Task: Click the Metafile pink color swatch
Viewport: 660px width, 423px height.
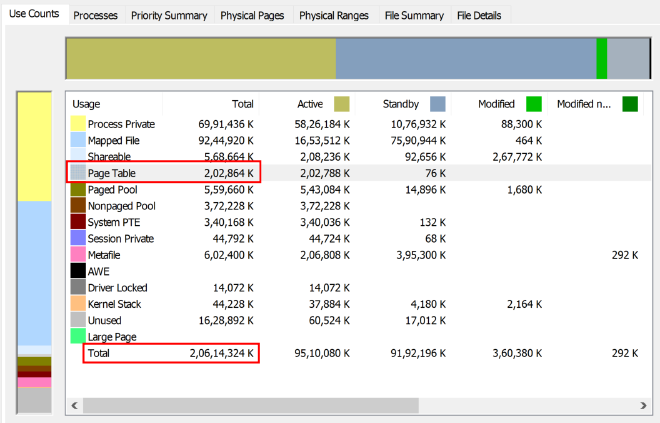Action: click(78, 255)
